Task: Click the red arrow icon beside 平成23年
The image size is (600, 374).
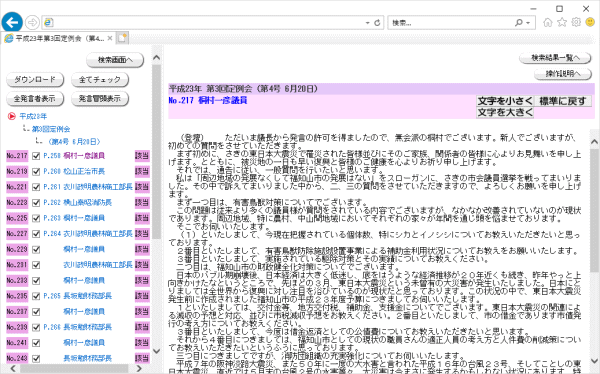Action: click(11, 116)
